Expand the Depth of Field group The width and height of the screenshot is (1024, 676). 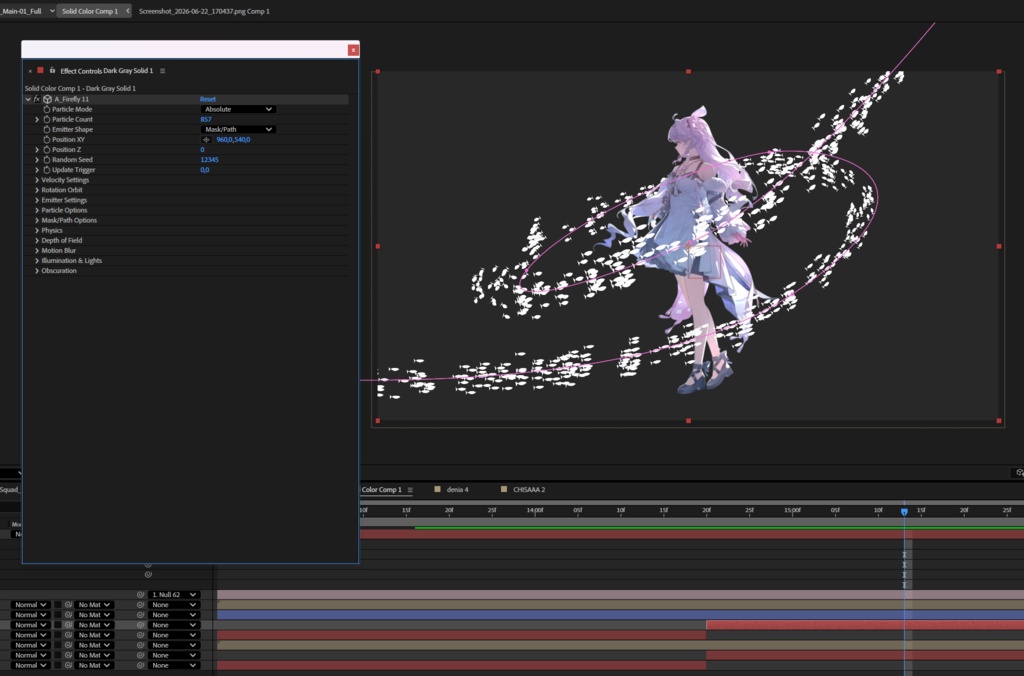[37, 240]
